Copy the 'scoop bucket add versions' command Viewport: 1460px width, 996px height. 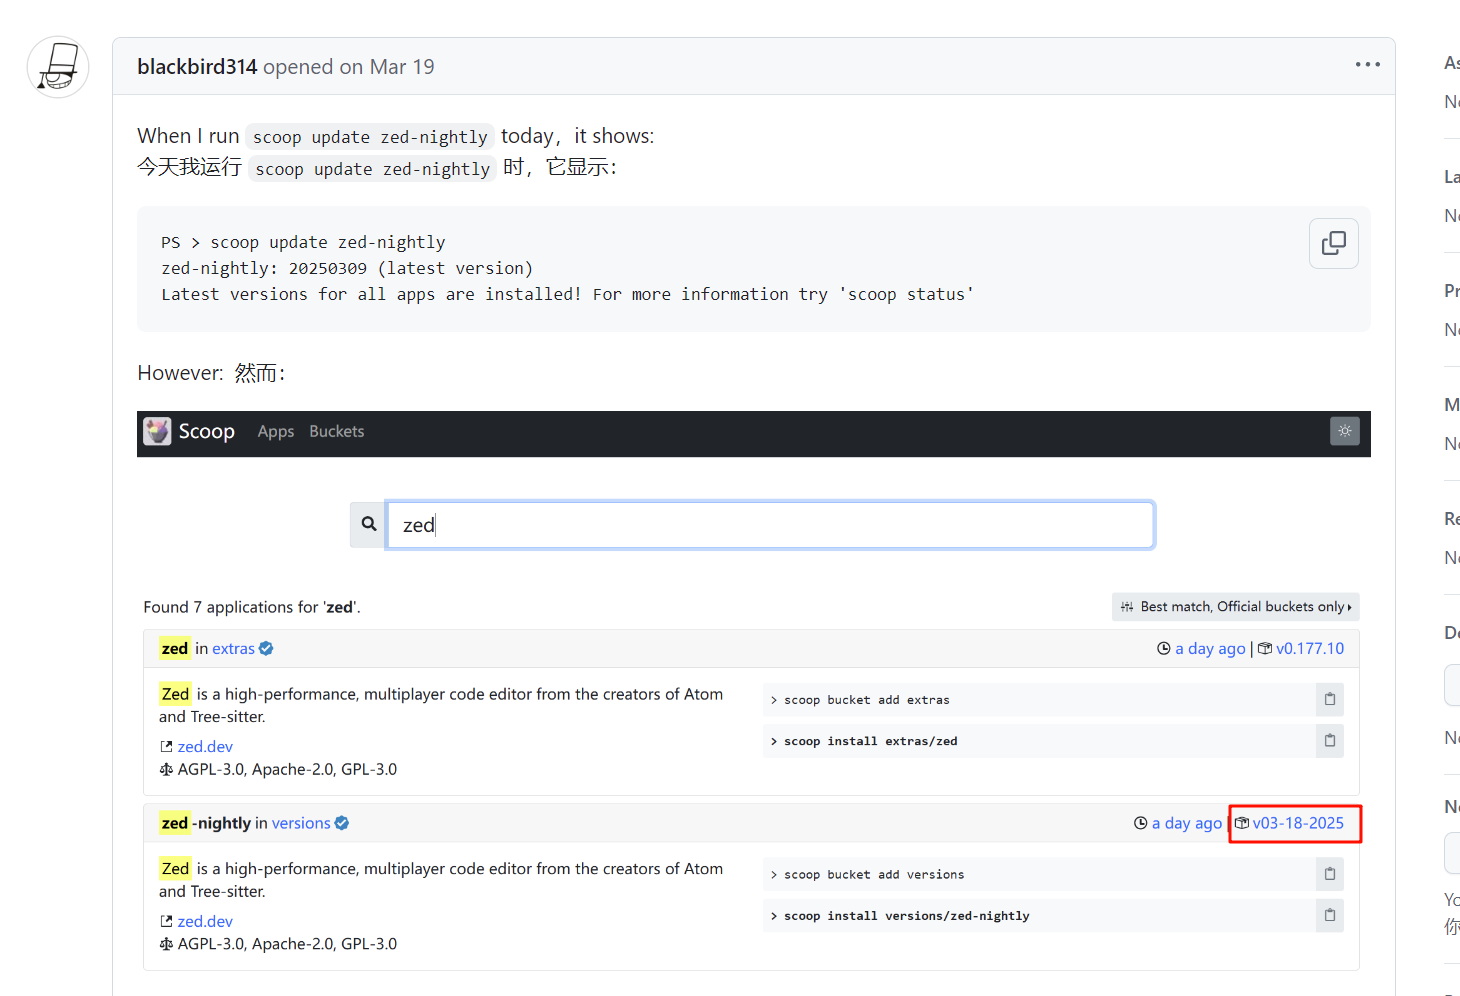click(1329, 874)
